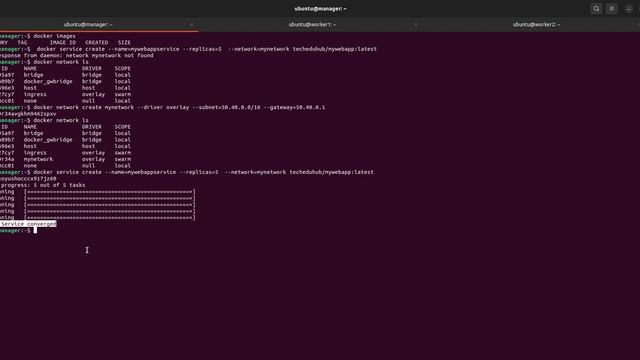Click the terminal prompt cursor block
Screen dimensions: 640x360
[35, 231]
